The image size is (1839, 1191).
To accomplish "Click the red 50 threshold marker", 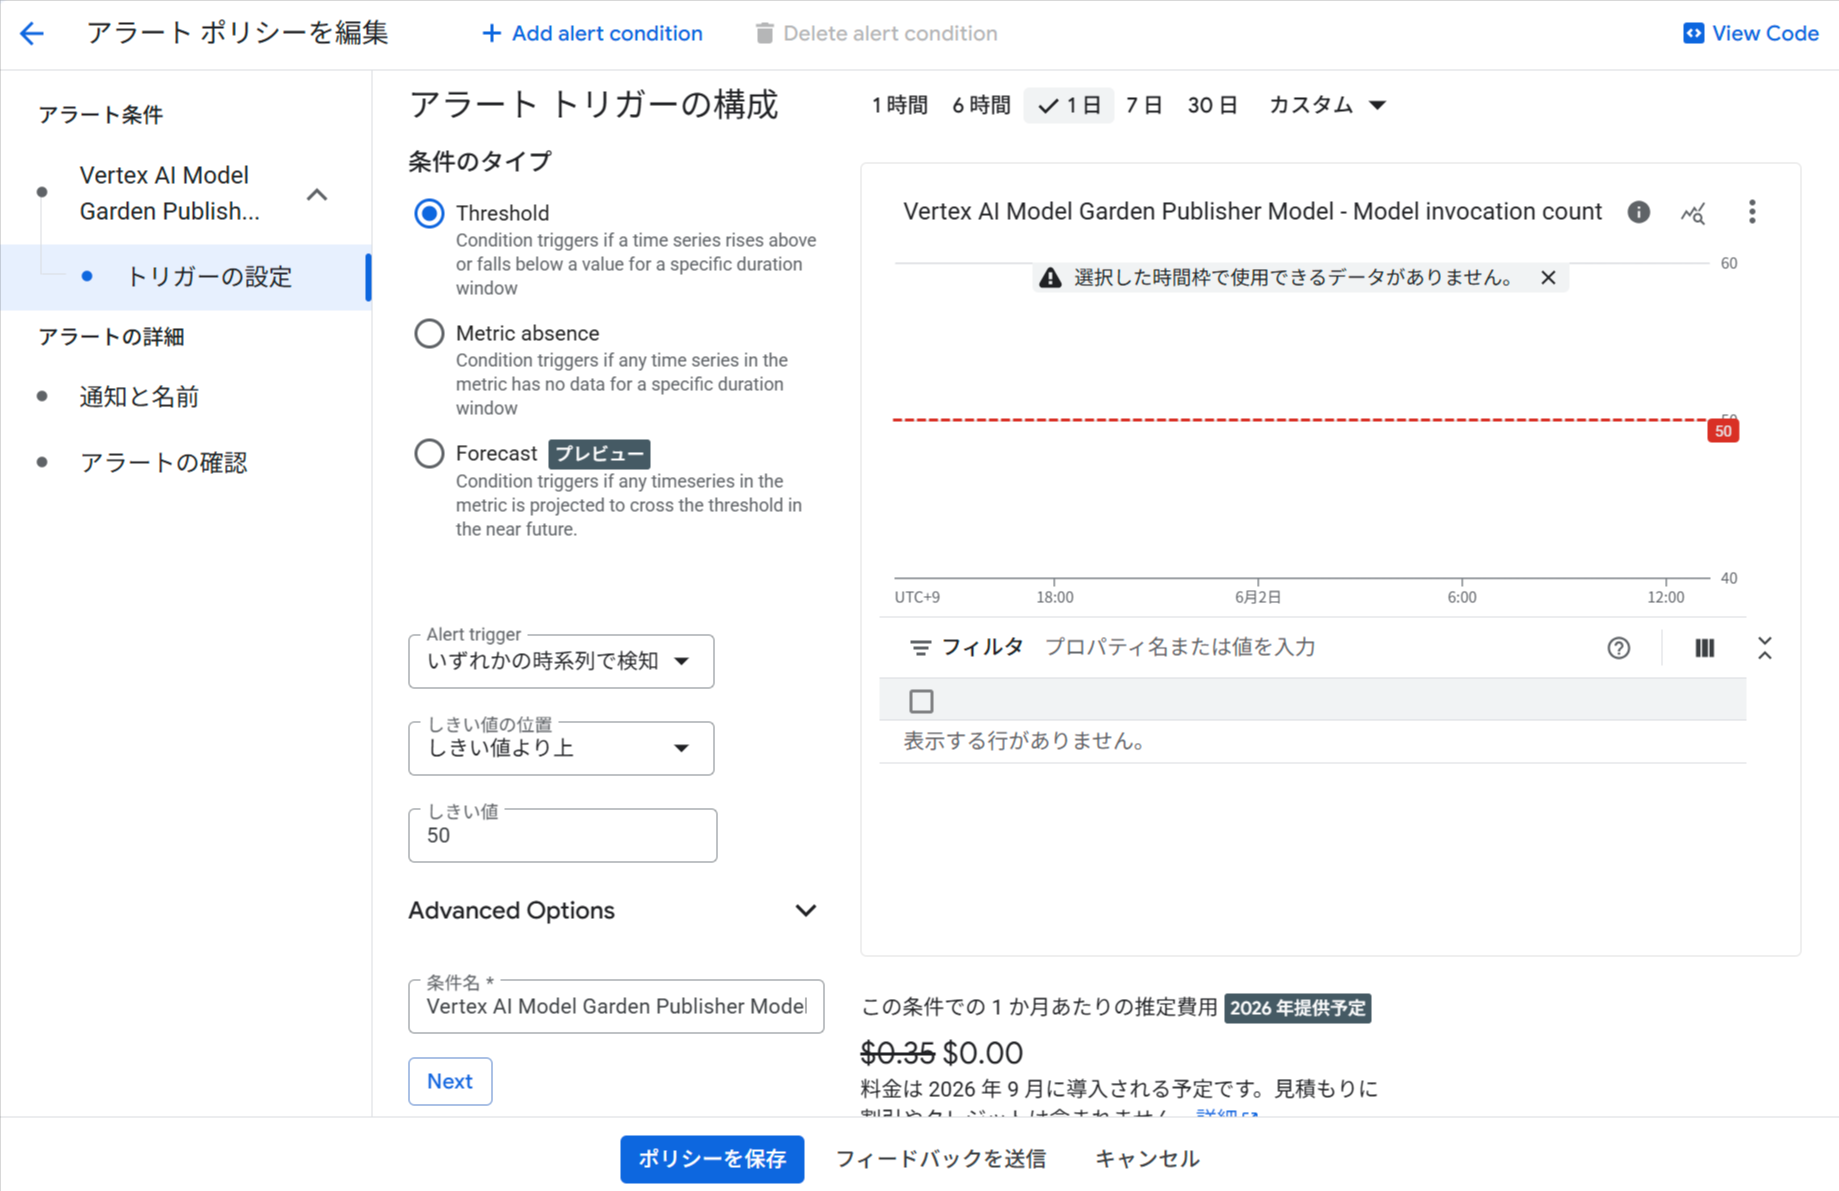I will [x=1723, y=431].
